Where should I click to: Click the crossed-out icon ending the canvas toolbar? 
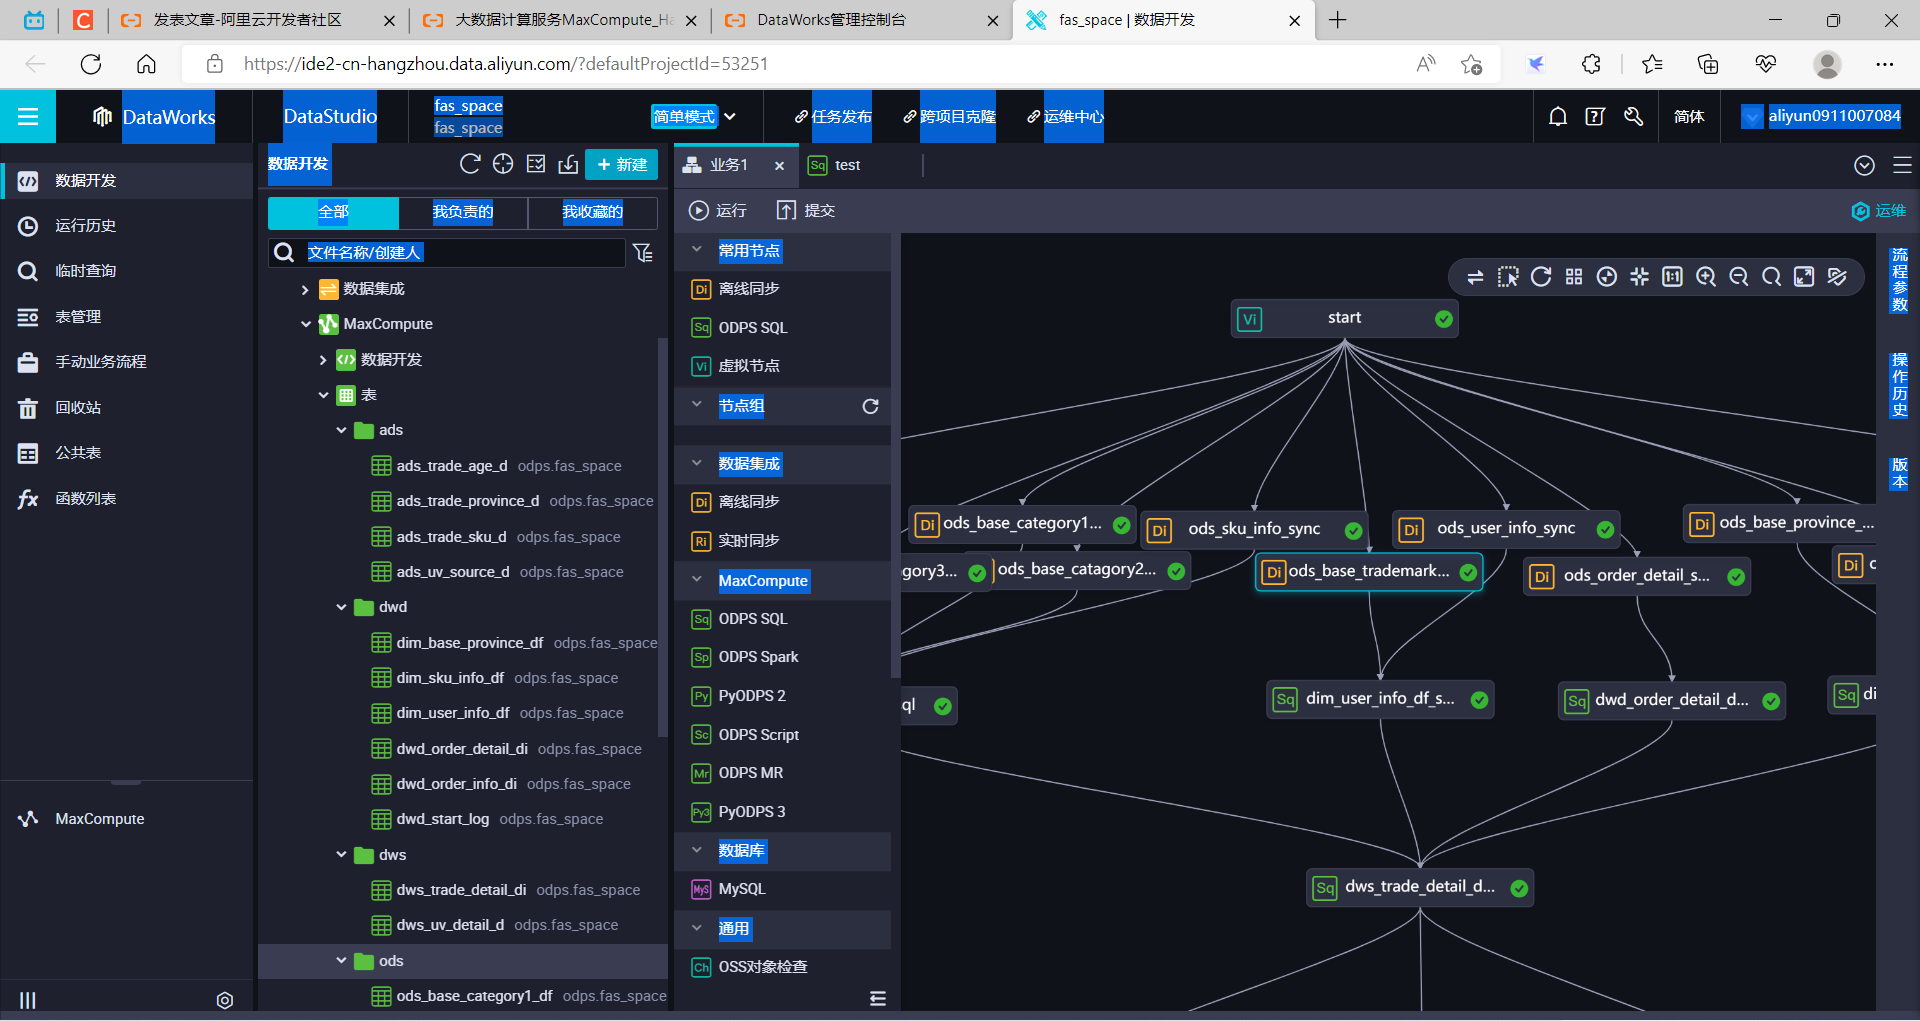pos(1837,277)
